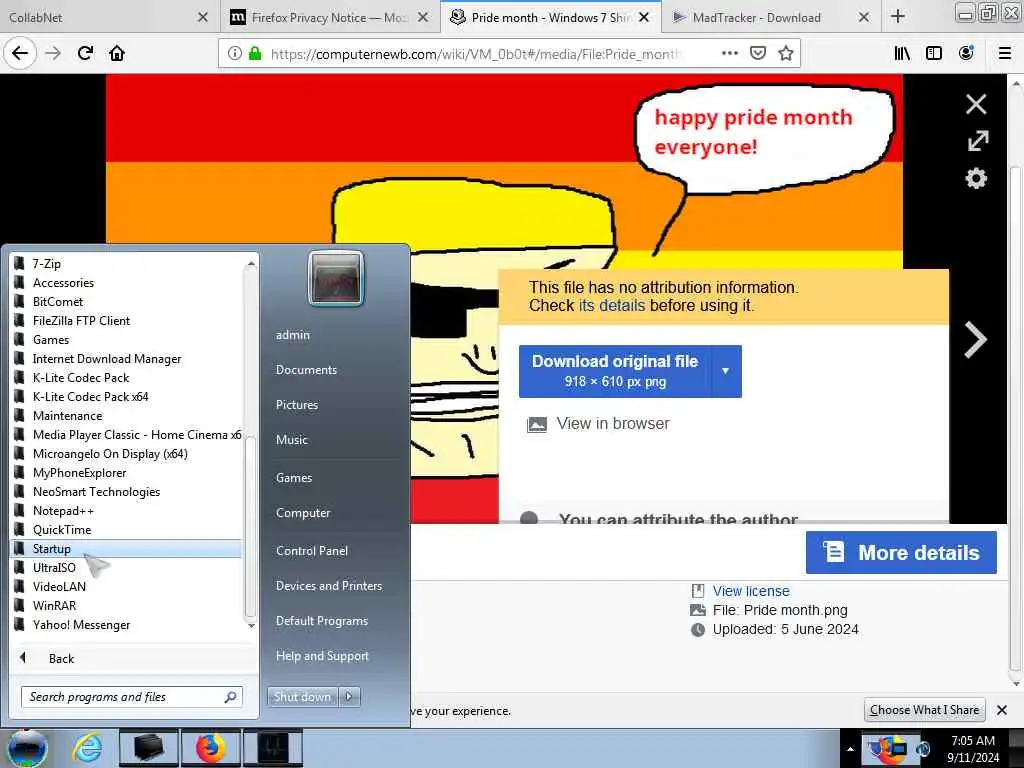Expand the Accessories program folder
Viewport: 1024px width, 768px height.
coord(127,283)
